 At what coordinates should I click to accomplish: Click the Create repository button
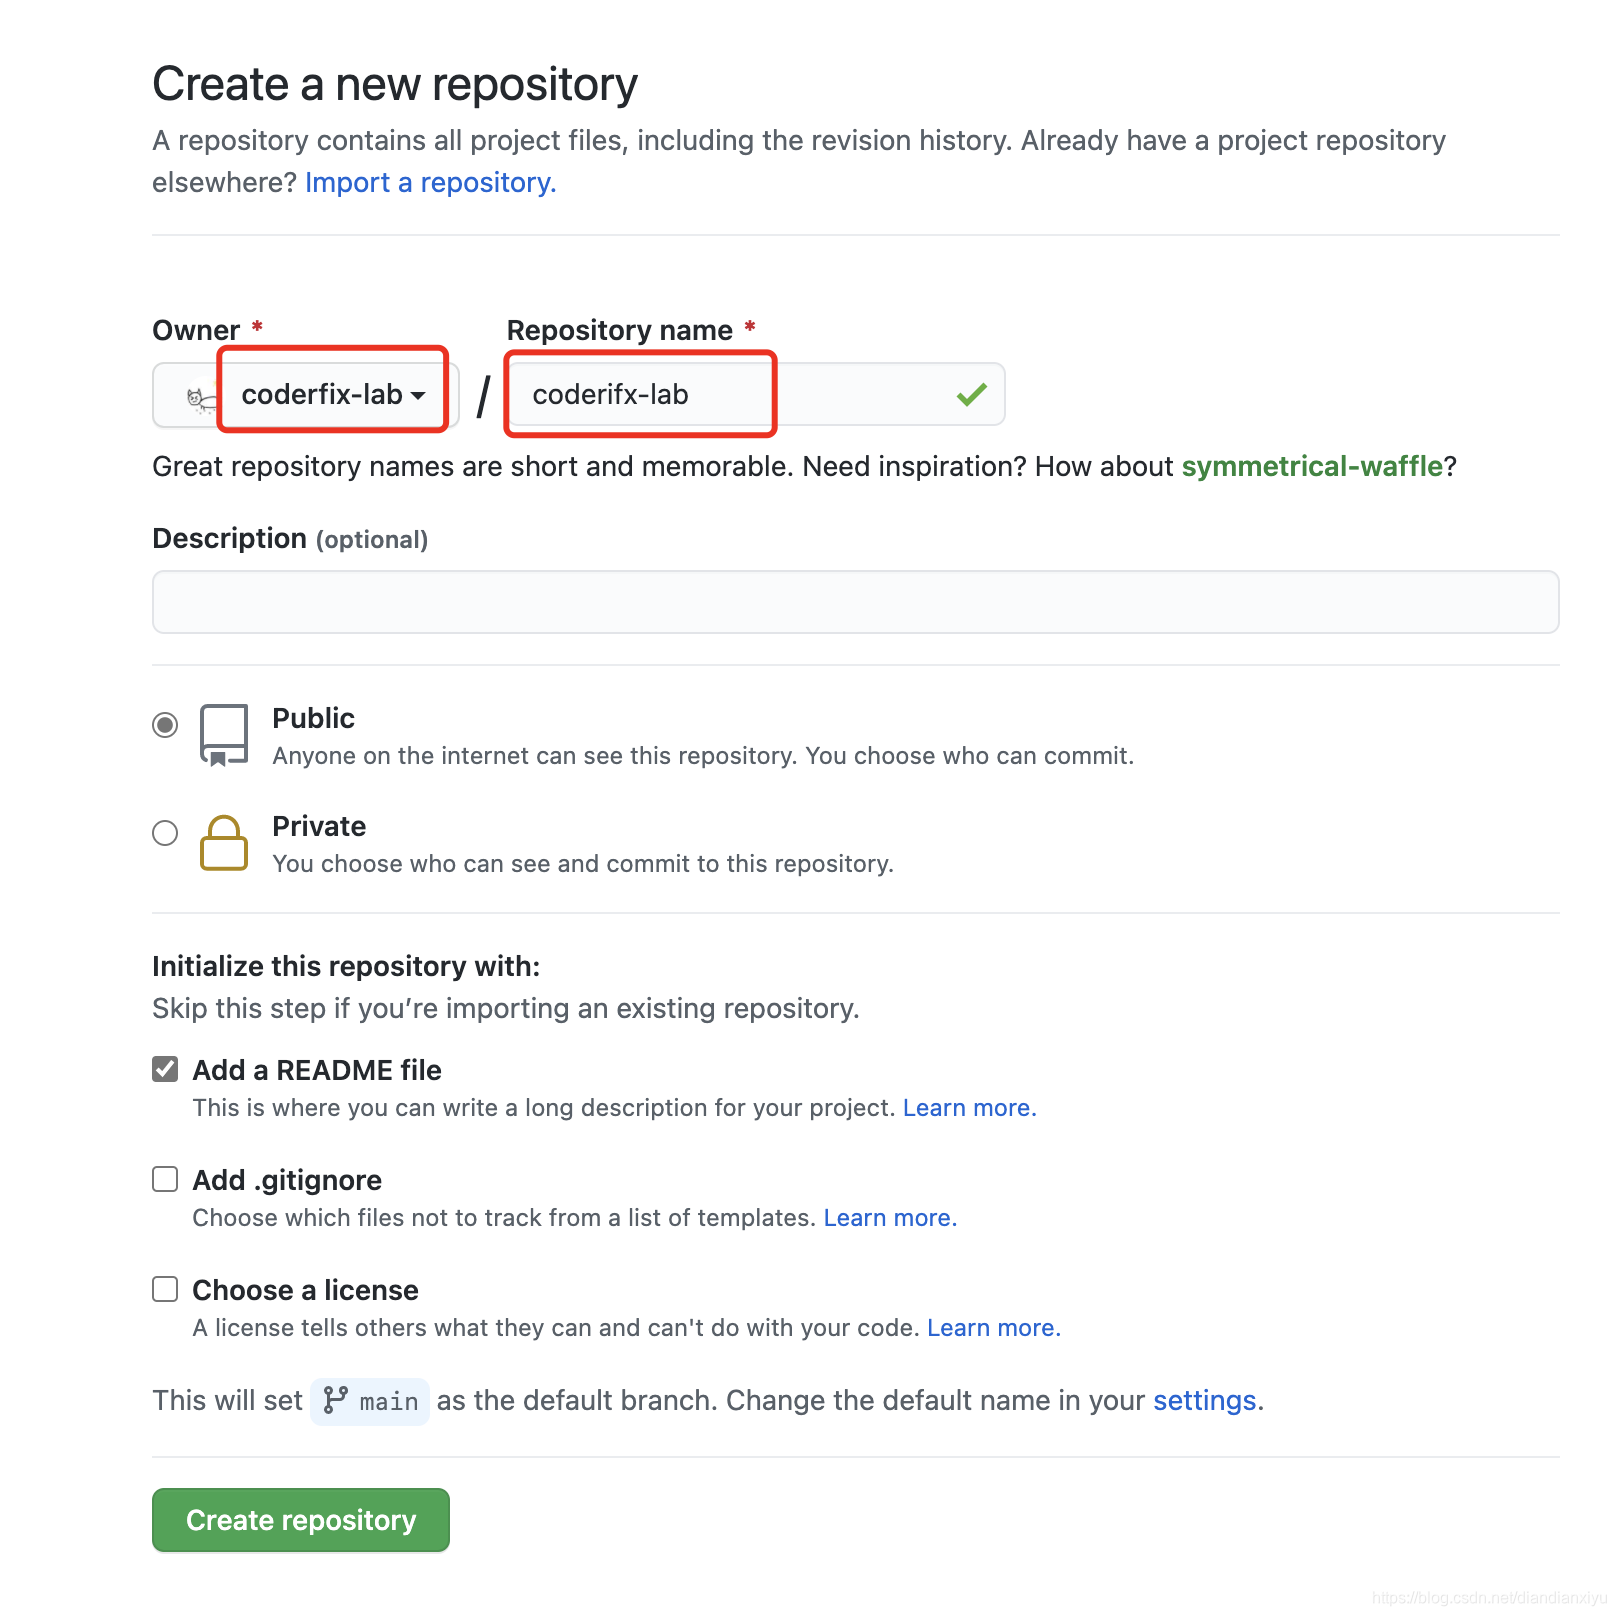pos(301,1520)
